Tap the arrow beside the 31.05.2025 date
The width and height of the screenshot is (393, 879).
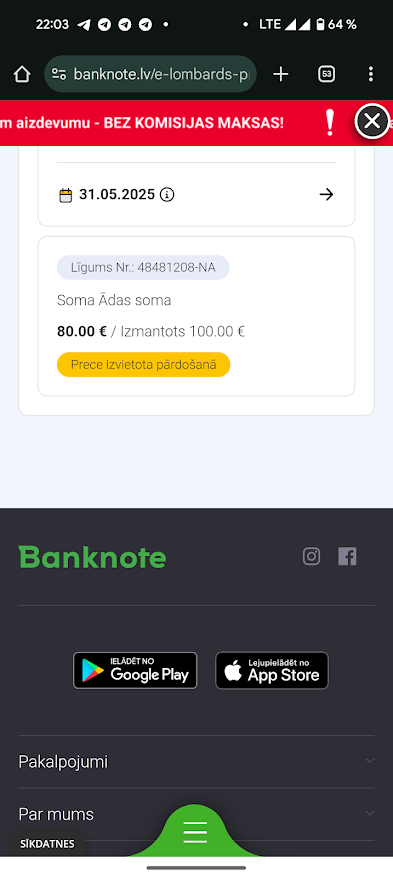(x=326, y=195)
